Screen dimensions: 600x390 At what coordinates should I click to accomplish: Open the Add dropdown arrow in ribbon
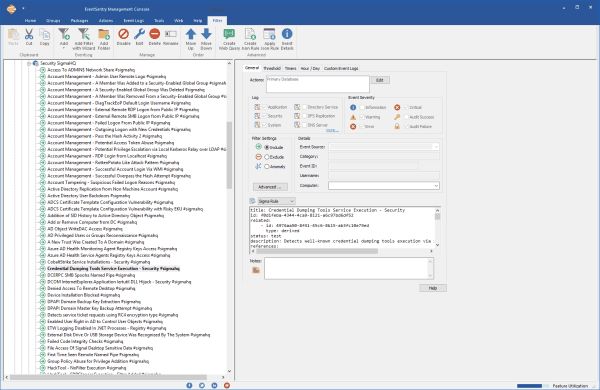tap(64, 49)
